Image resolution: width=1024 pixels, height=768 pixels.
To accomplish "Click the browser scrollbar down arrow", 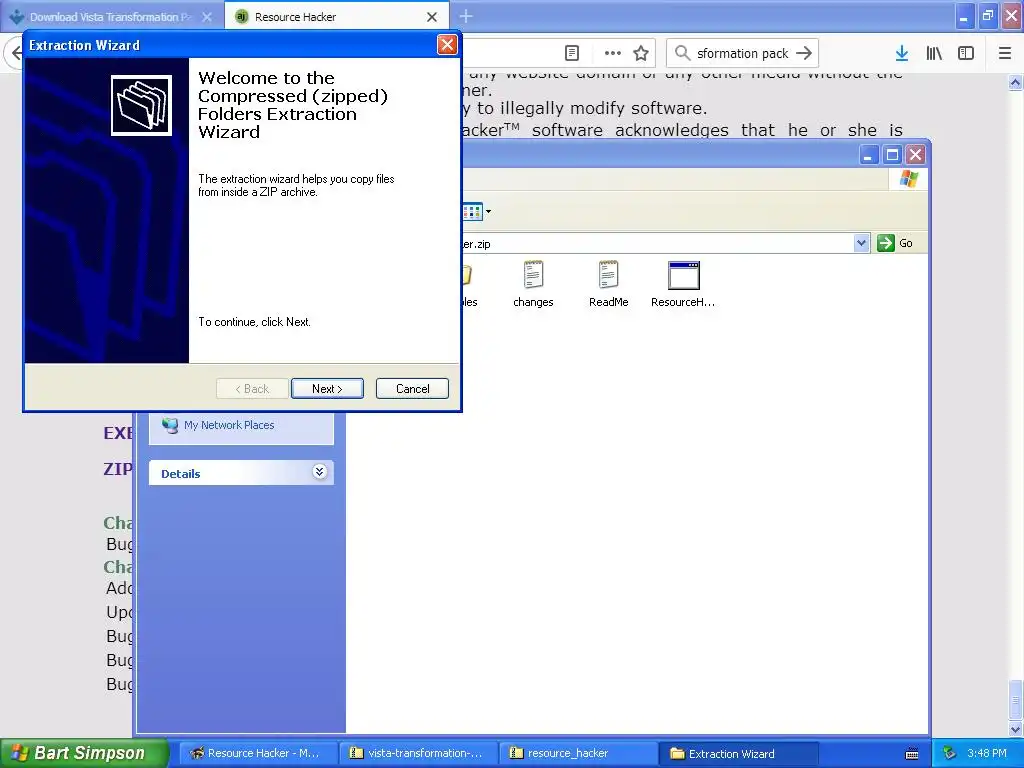I will pos(1015,728).
